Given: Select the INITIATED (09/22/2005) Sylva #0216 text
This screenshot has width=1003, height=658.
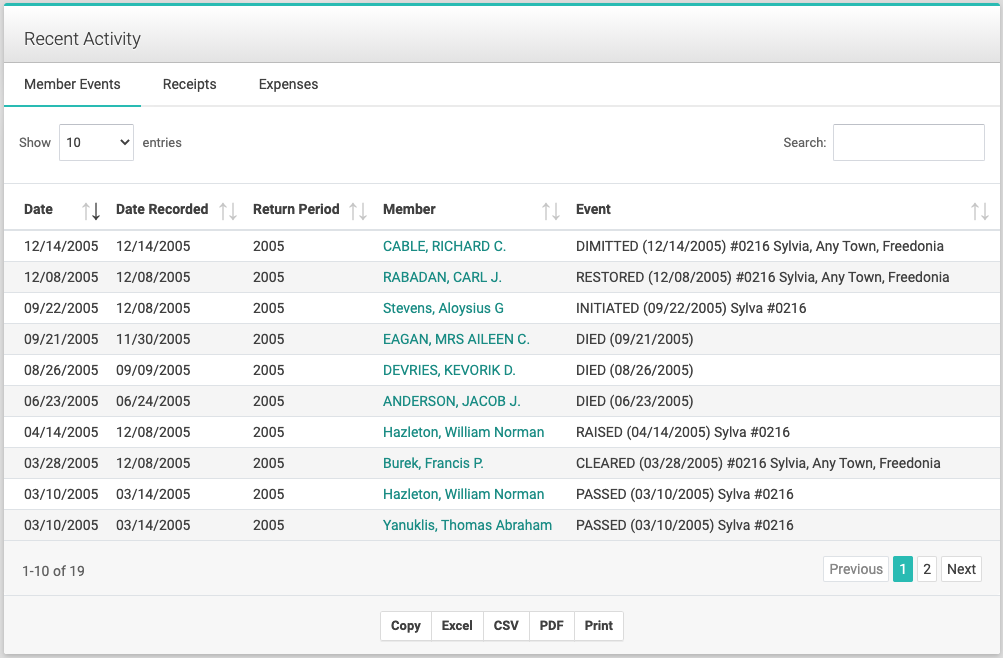Looking at the screenshot, I should click(691, 308).
